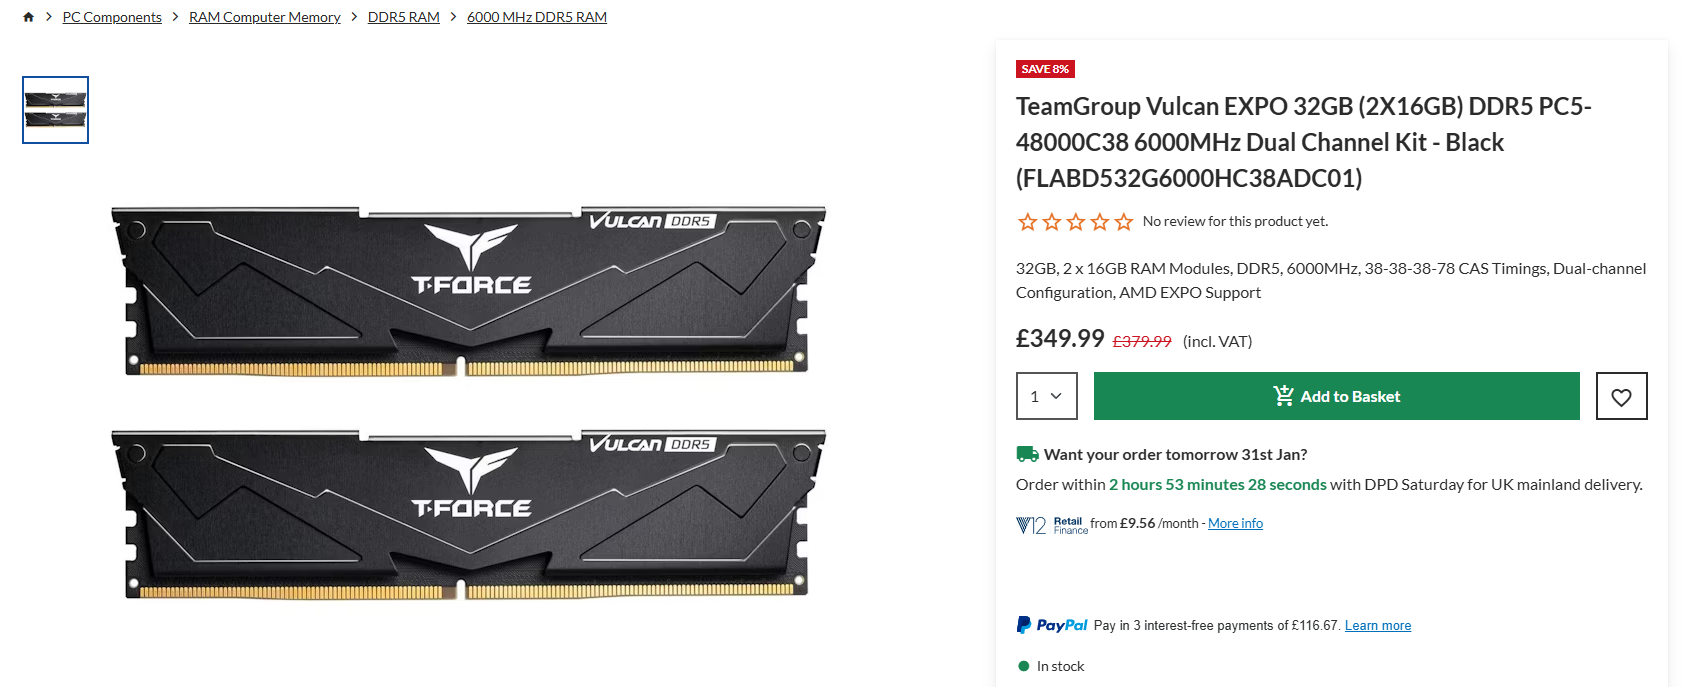Open the quantity dropdown
This screenshot has width=1685, height=687.
1046,396
